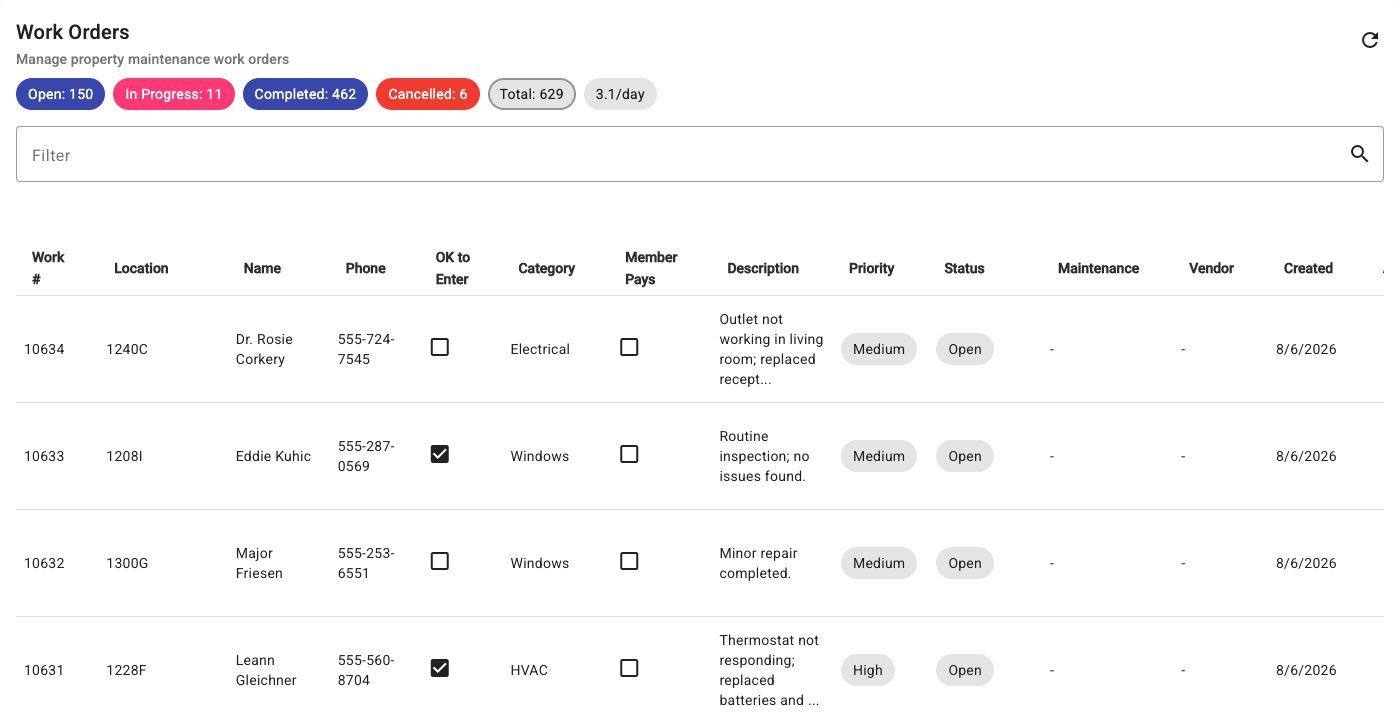
Task: Click the Electrical category cell
Action: tap(540, 349)
